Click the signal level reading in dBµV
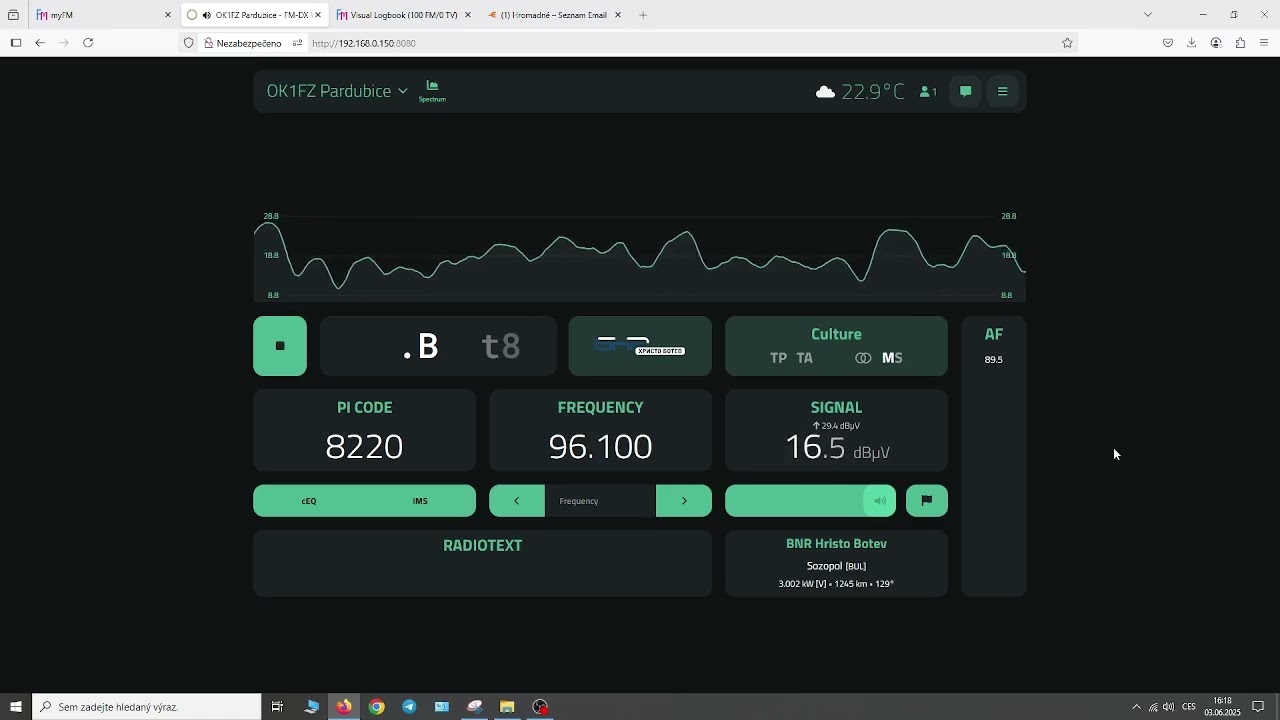 pyautogui.click(x=837, y=447)
